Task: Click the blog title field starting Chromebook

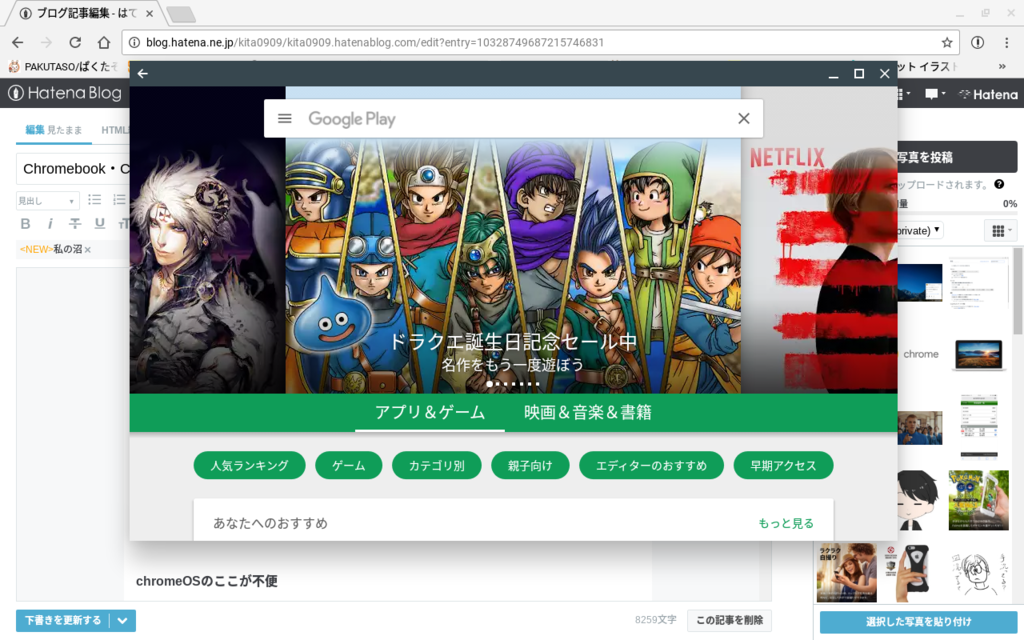Action: click(73, 168)
